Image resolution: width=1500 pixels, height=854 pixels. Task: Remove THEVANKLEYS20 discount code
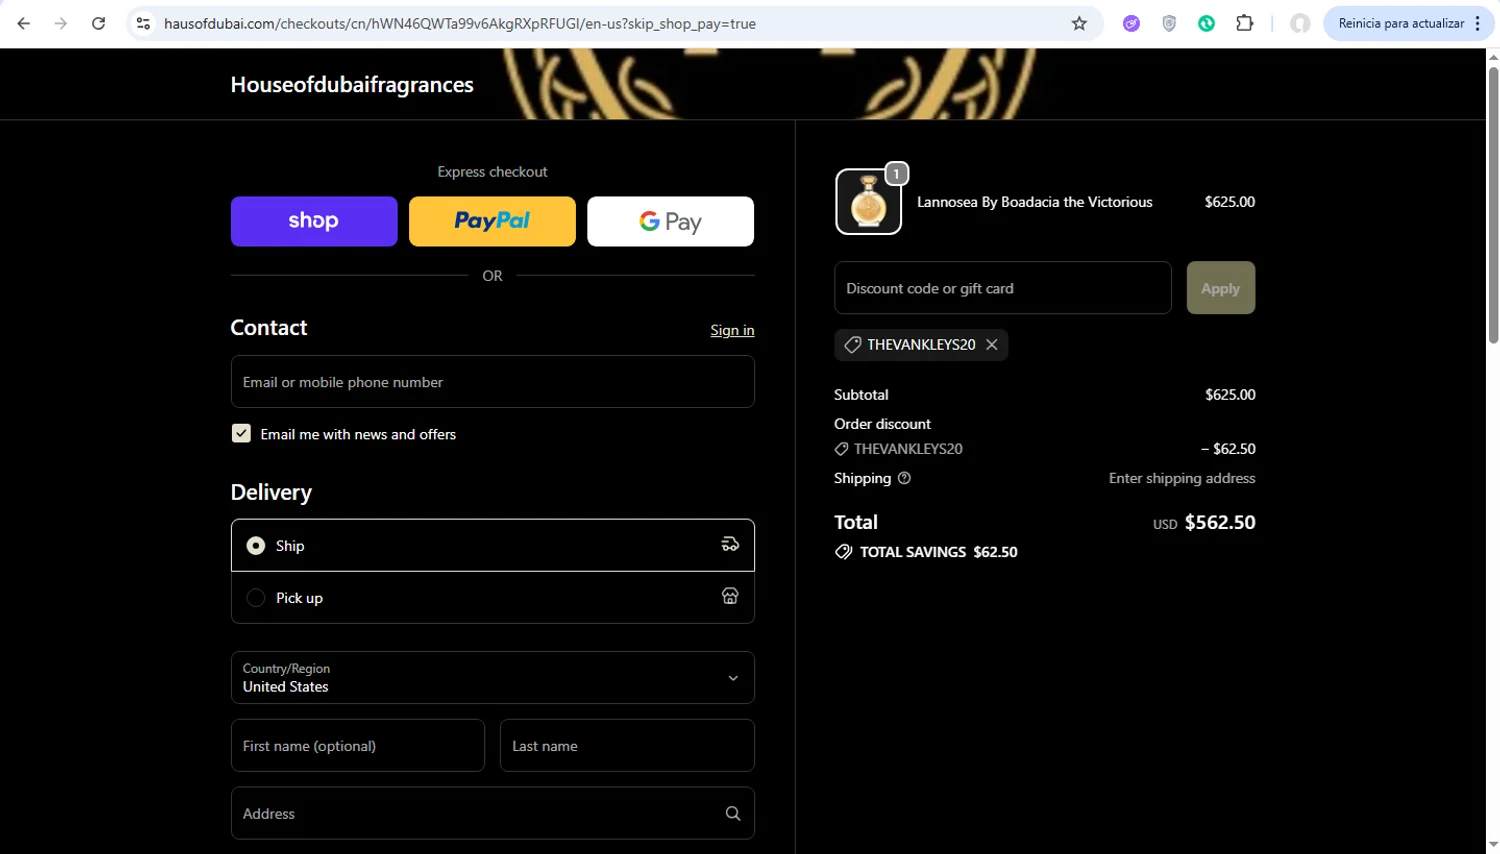(992, 344)
